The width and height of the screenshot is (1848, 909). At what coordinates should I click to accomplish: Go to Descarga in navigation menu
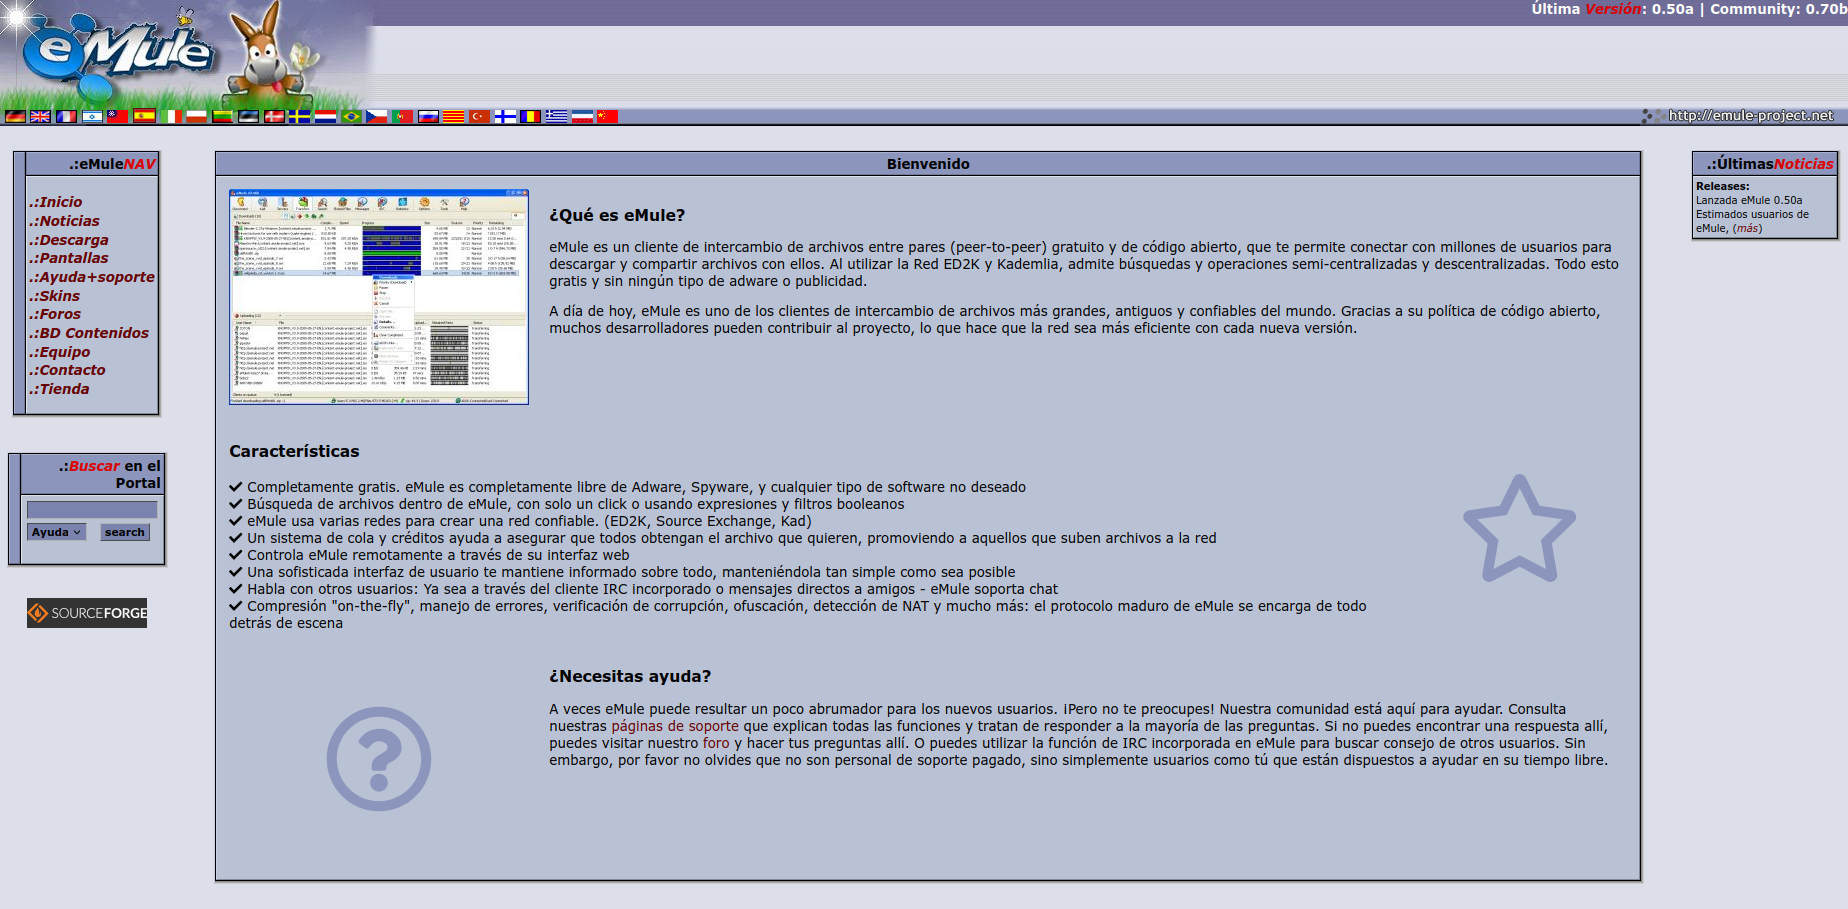coord(68,240)
